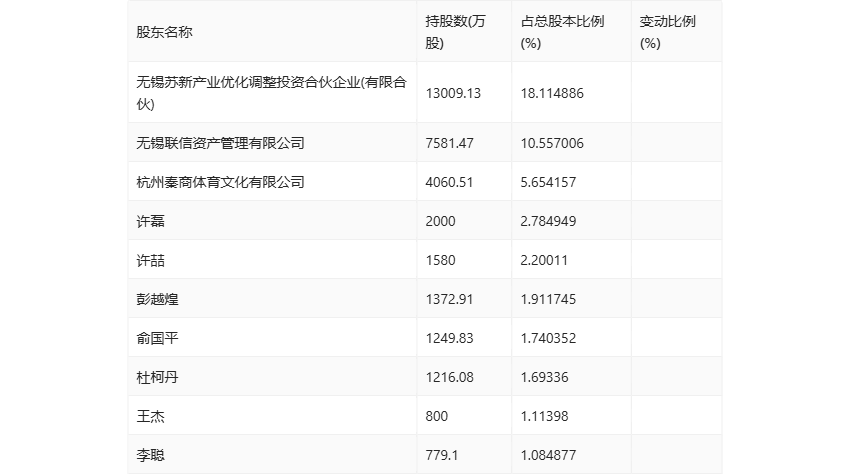Click share count 1372.91

point(449,299)
